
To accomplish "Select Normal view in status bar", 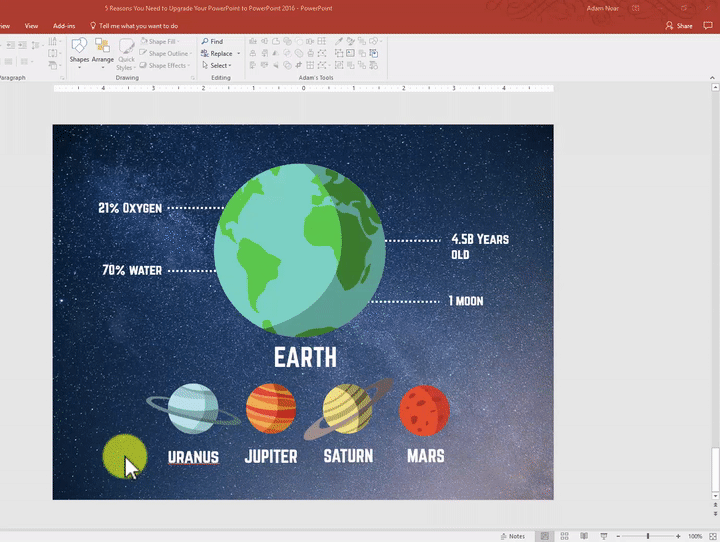I will coord(543,536).
